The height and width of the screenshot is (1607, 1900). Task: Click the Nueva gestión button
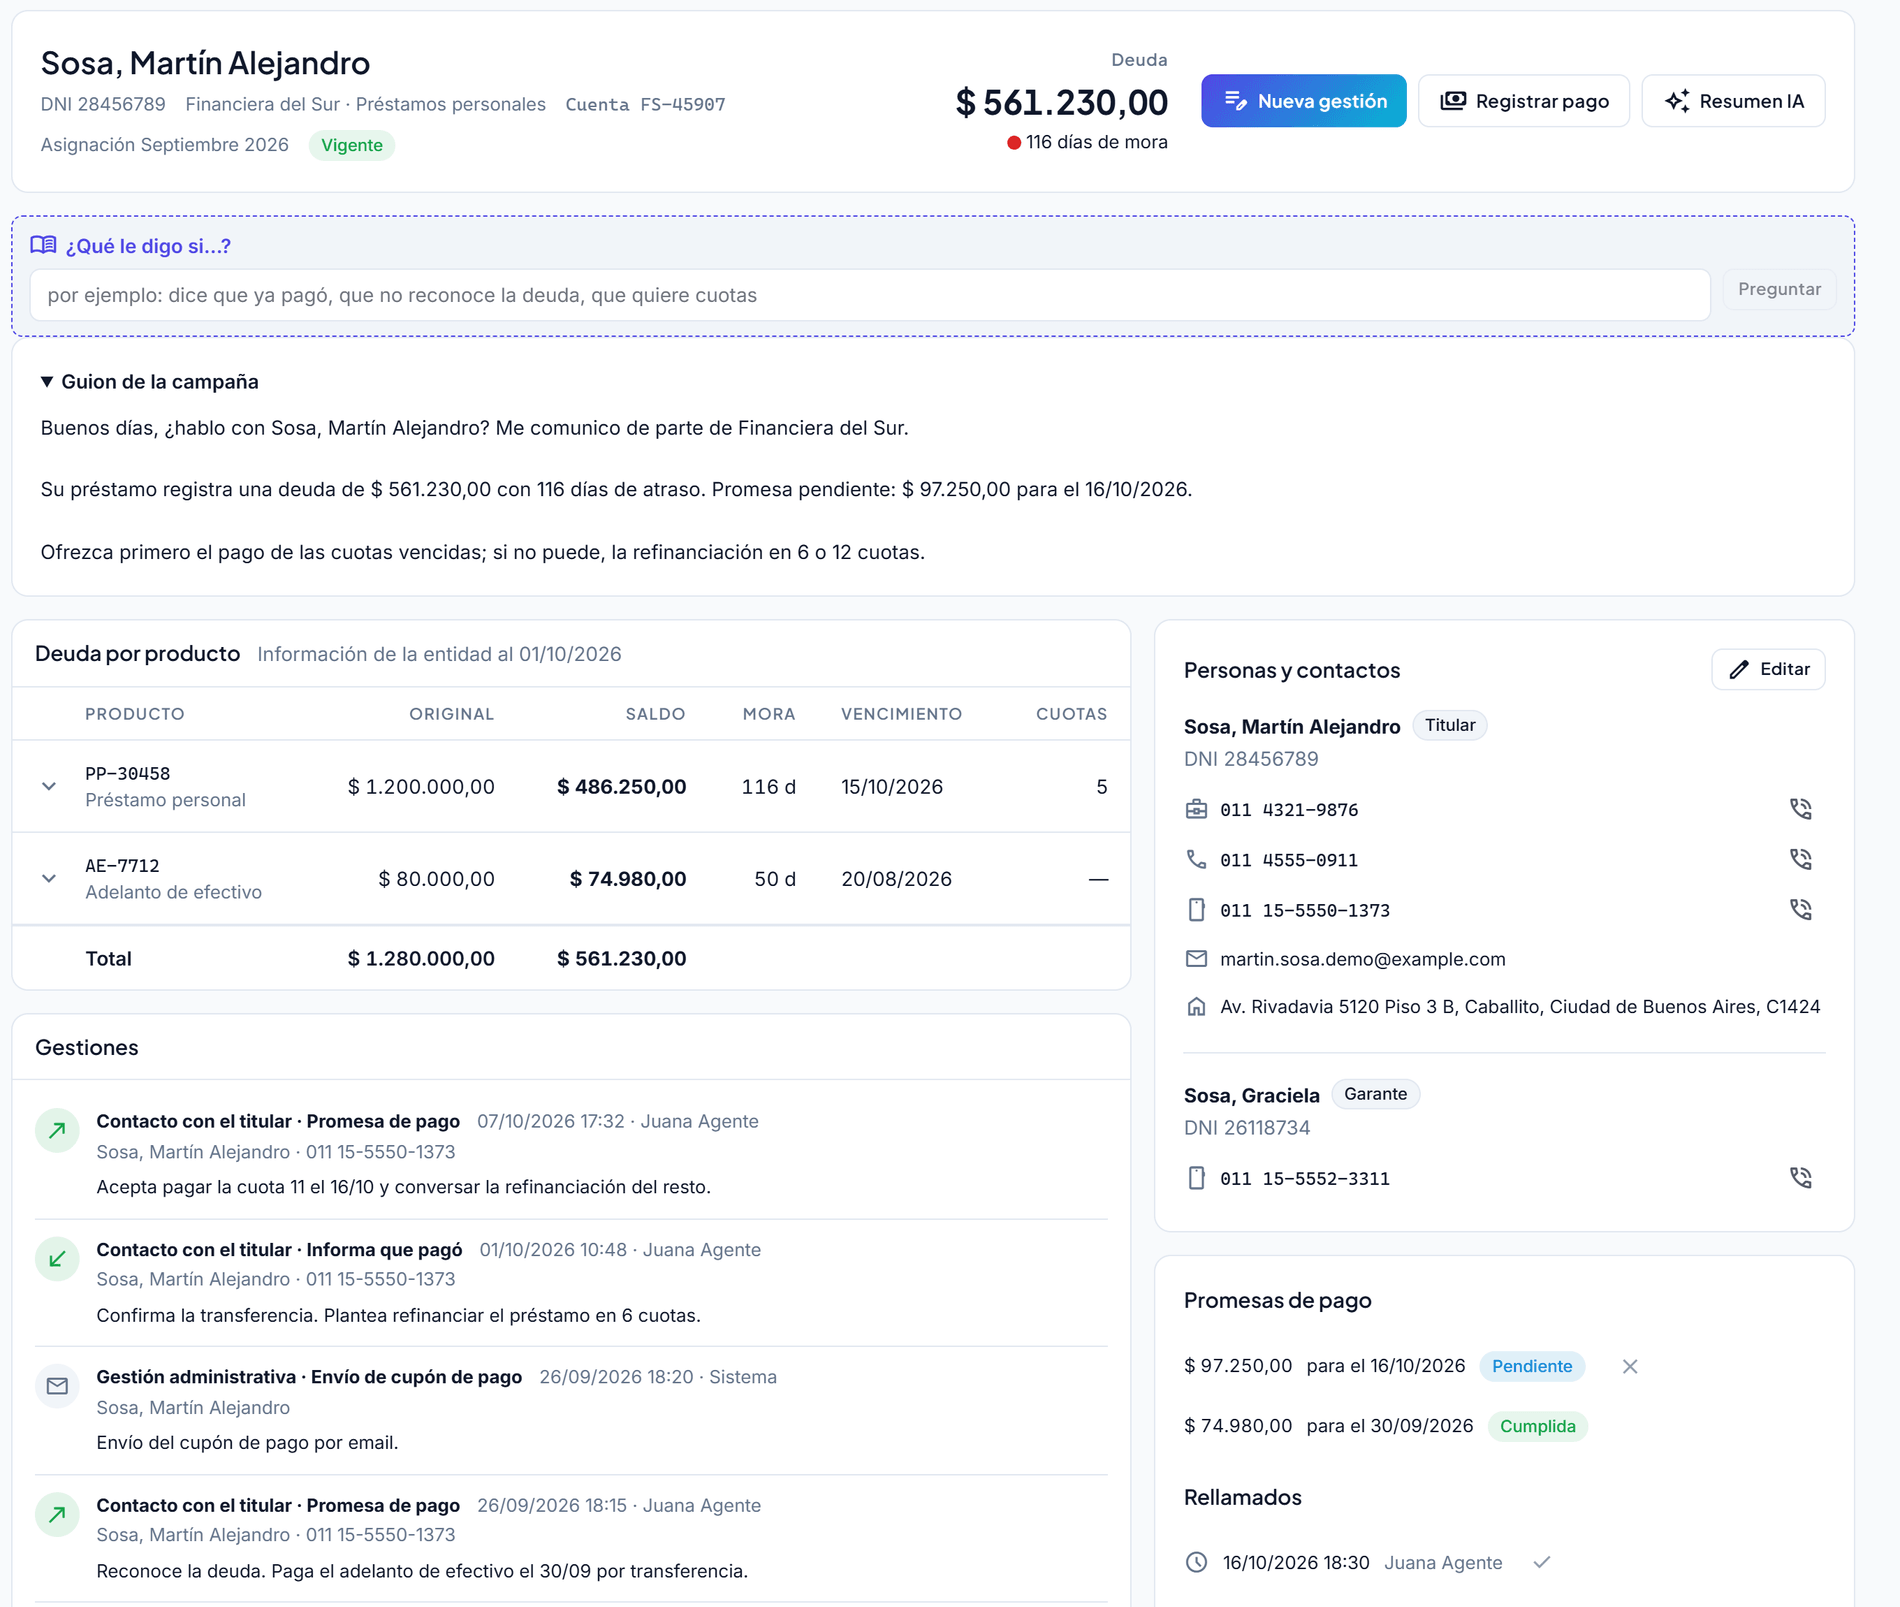pos(1303,101)
